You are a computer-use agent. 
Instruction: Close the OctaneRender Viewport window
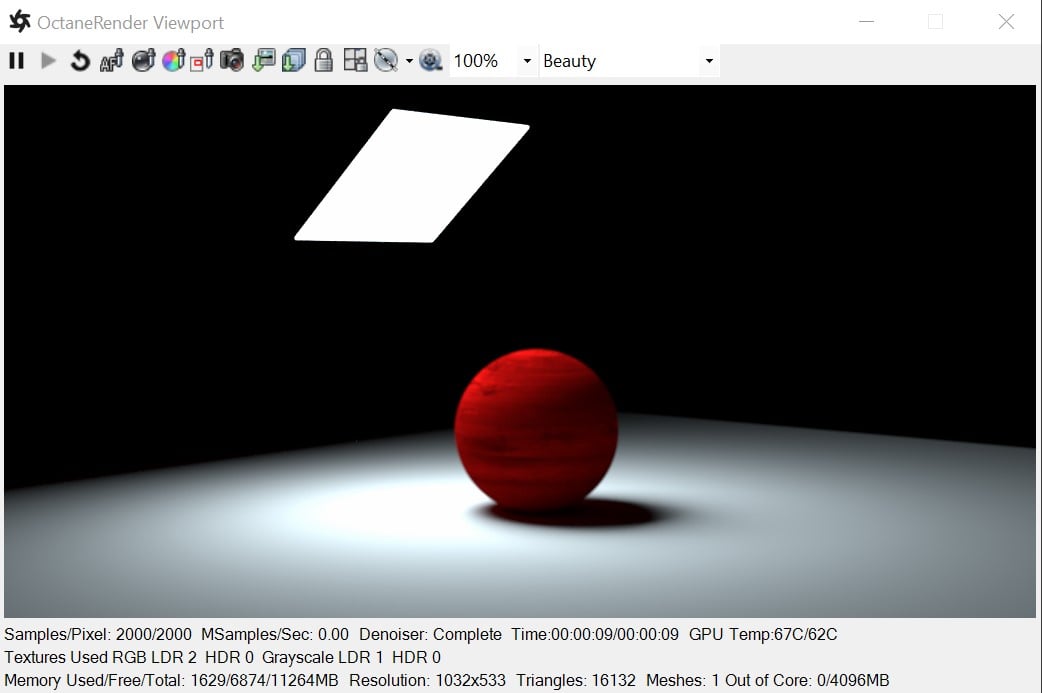pos(1006,21)
